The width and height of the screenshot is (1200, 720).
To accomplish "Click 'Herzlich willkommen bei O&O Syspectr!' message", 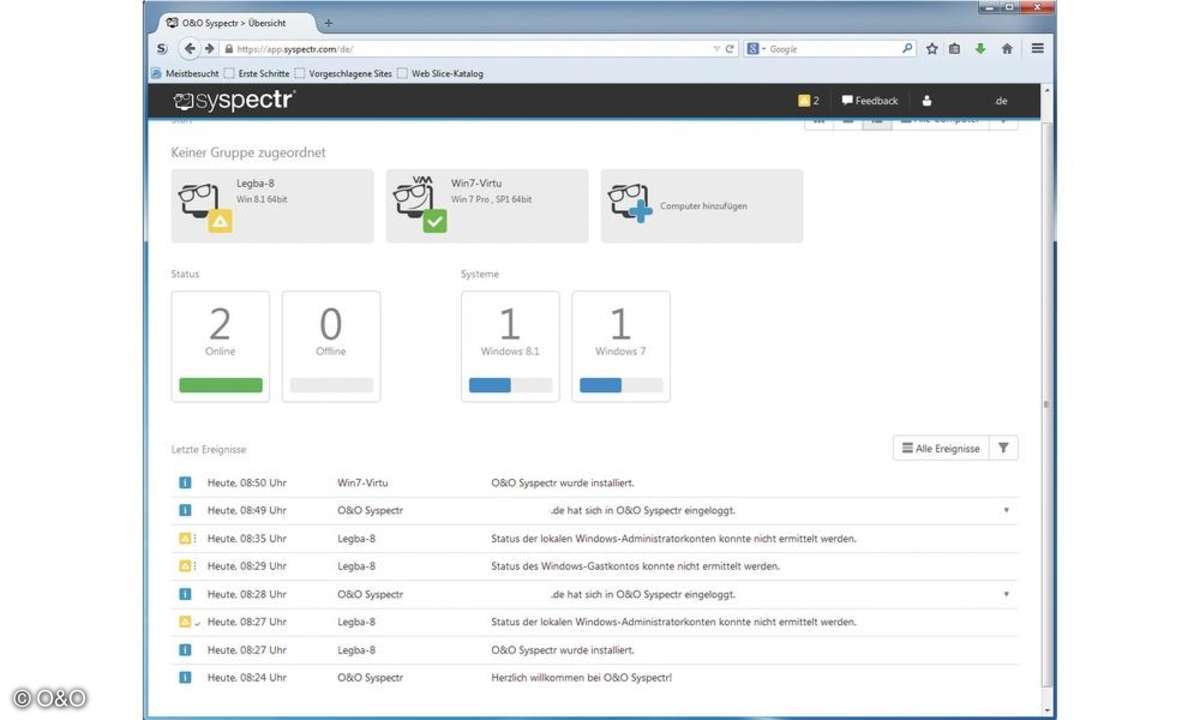I will point(582,678).
